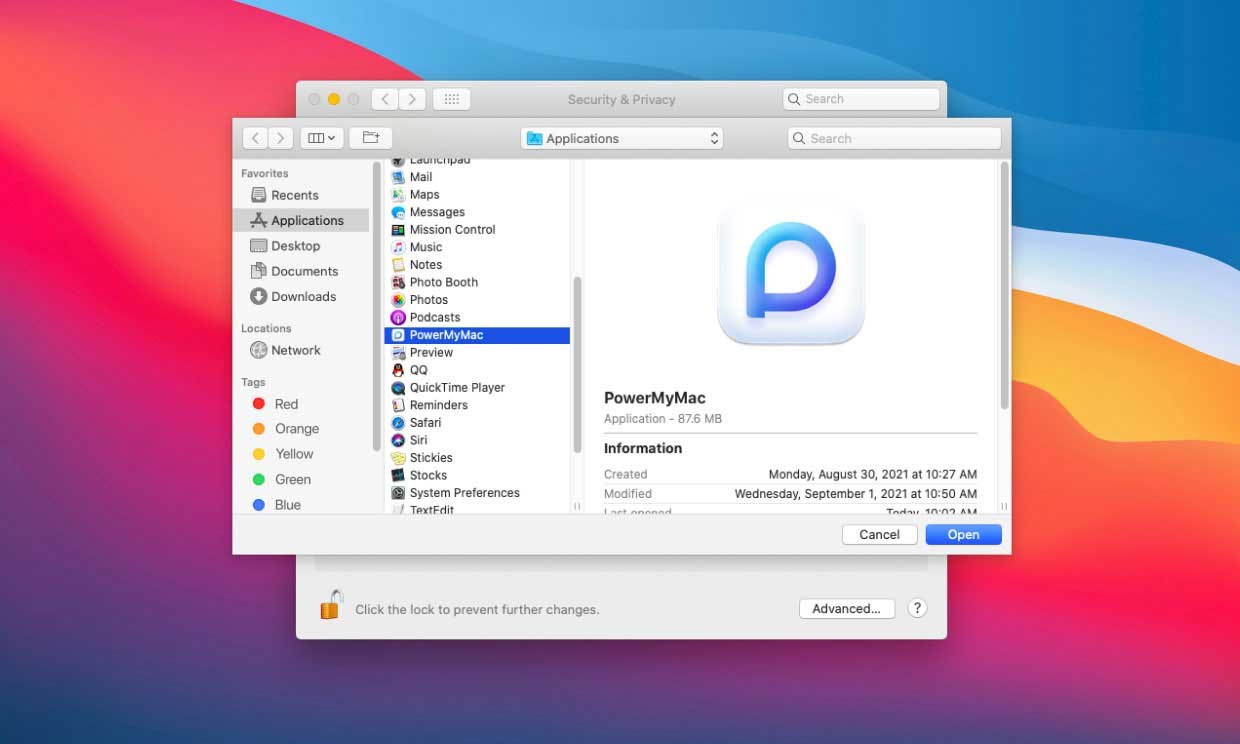This screenshot has height=744, width=1240.
Task: Click the file dialog search field
Action: tap(894, 138)
